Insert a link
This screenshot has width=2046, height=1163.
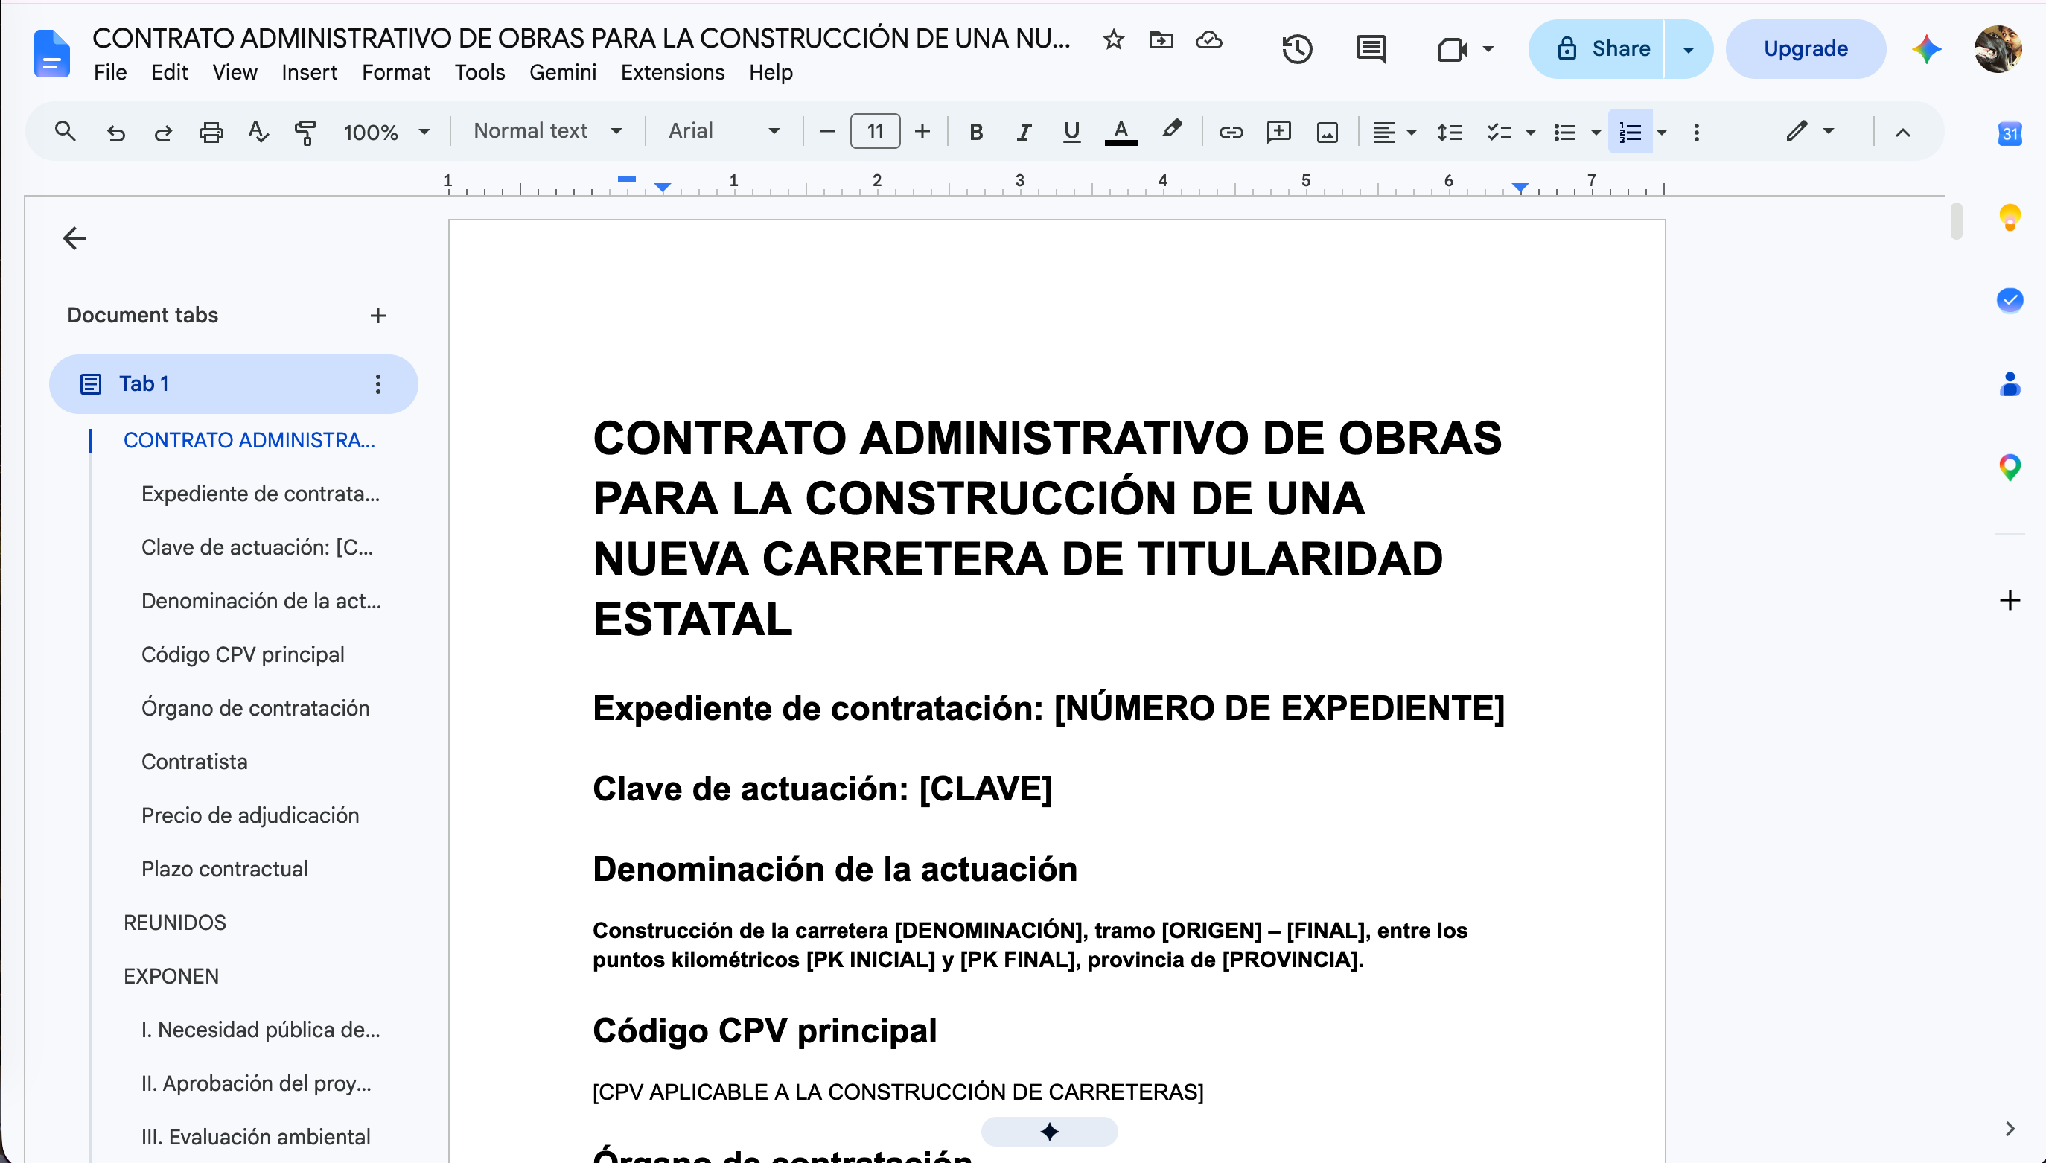tap(1231, 131)
